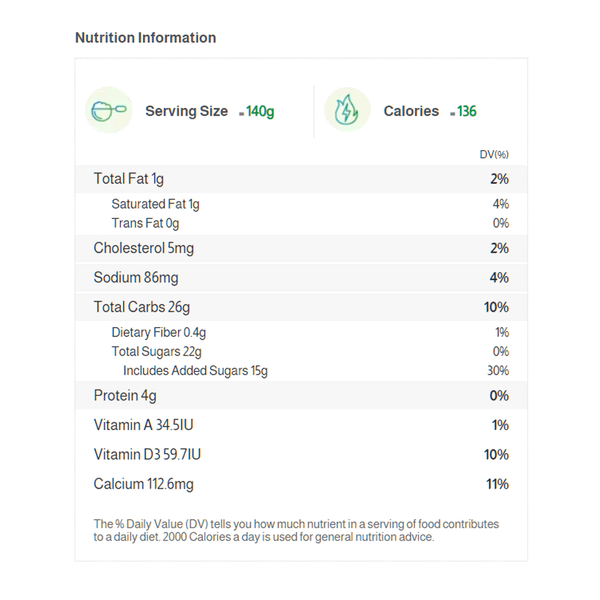Screen dimensions: 600x600
Task: Click the Total Fat 1g row label
Action: coord(128,179)
